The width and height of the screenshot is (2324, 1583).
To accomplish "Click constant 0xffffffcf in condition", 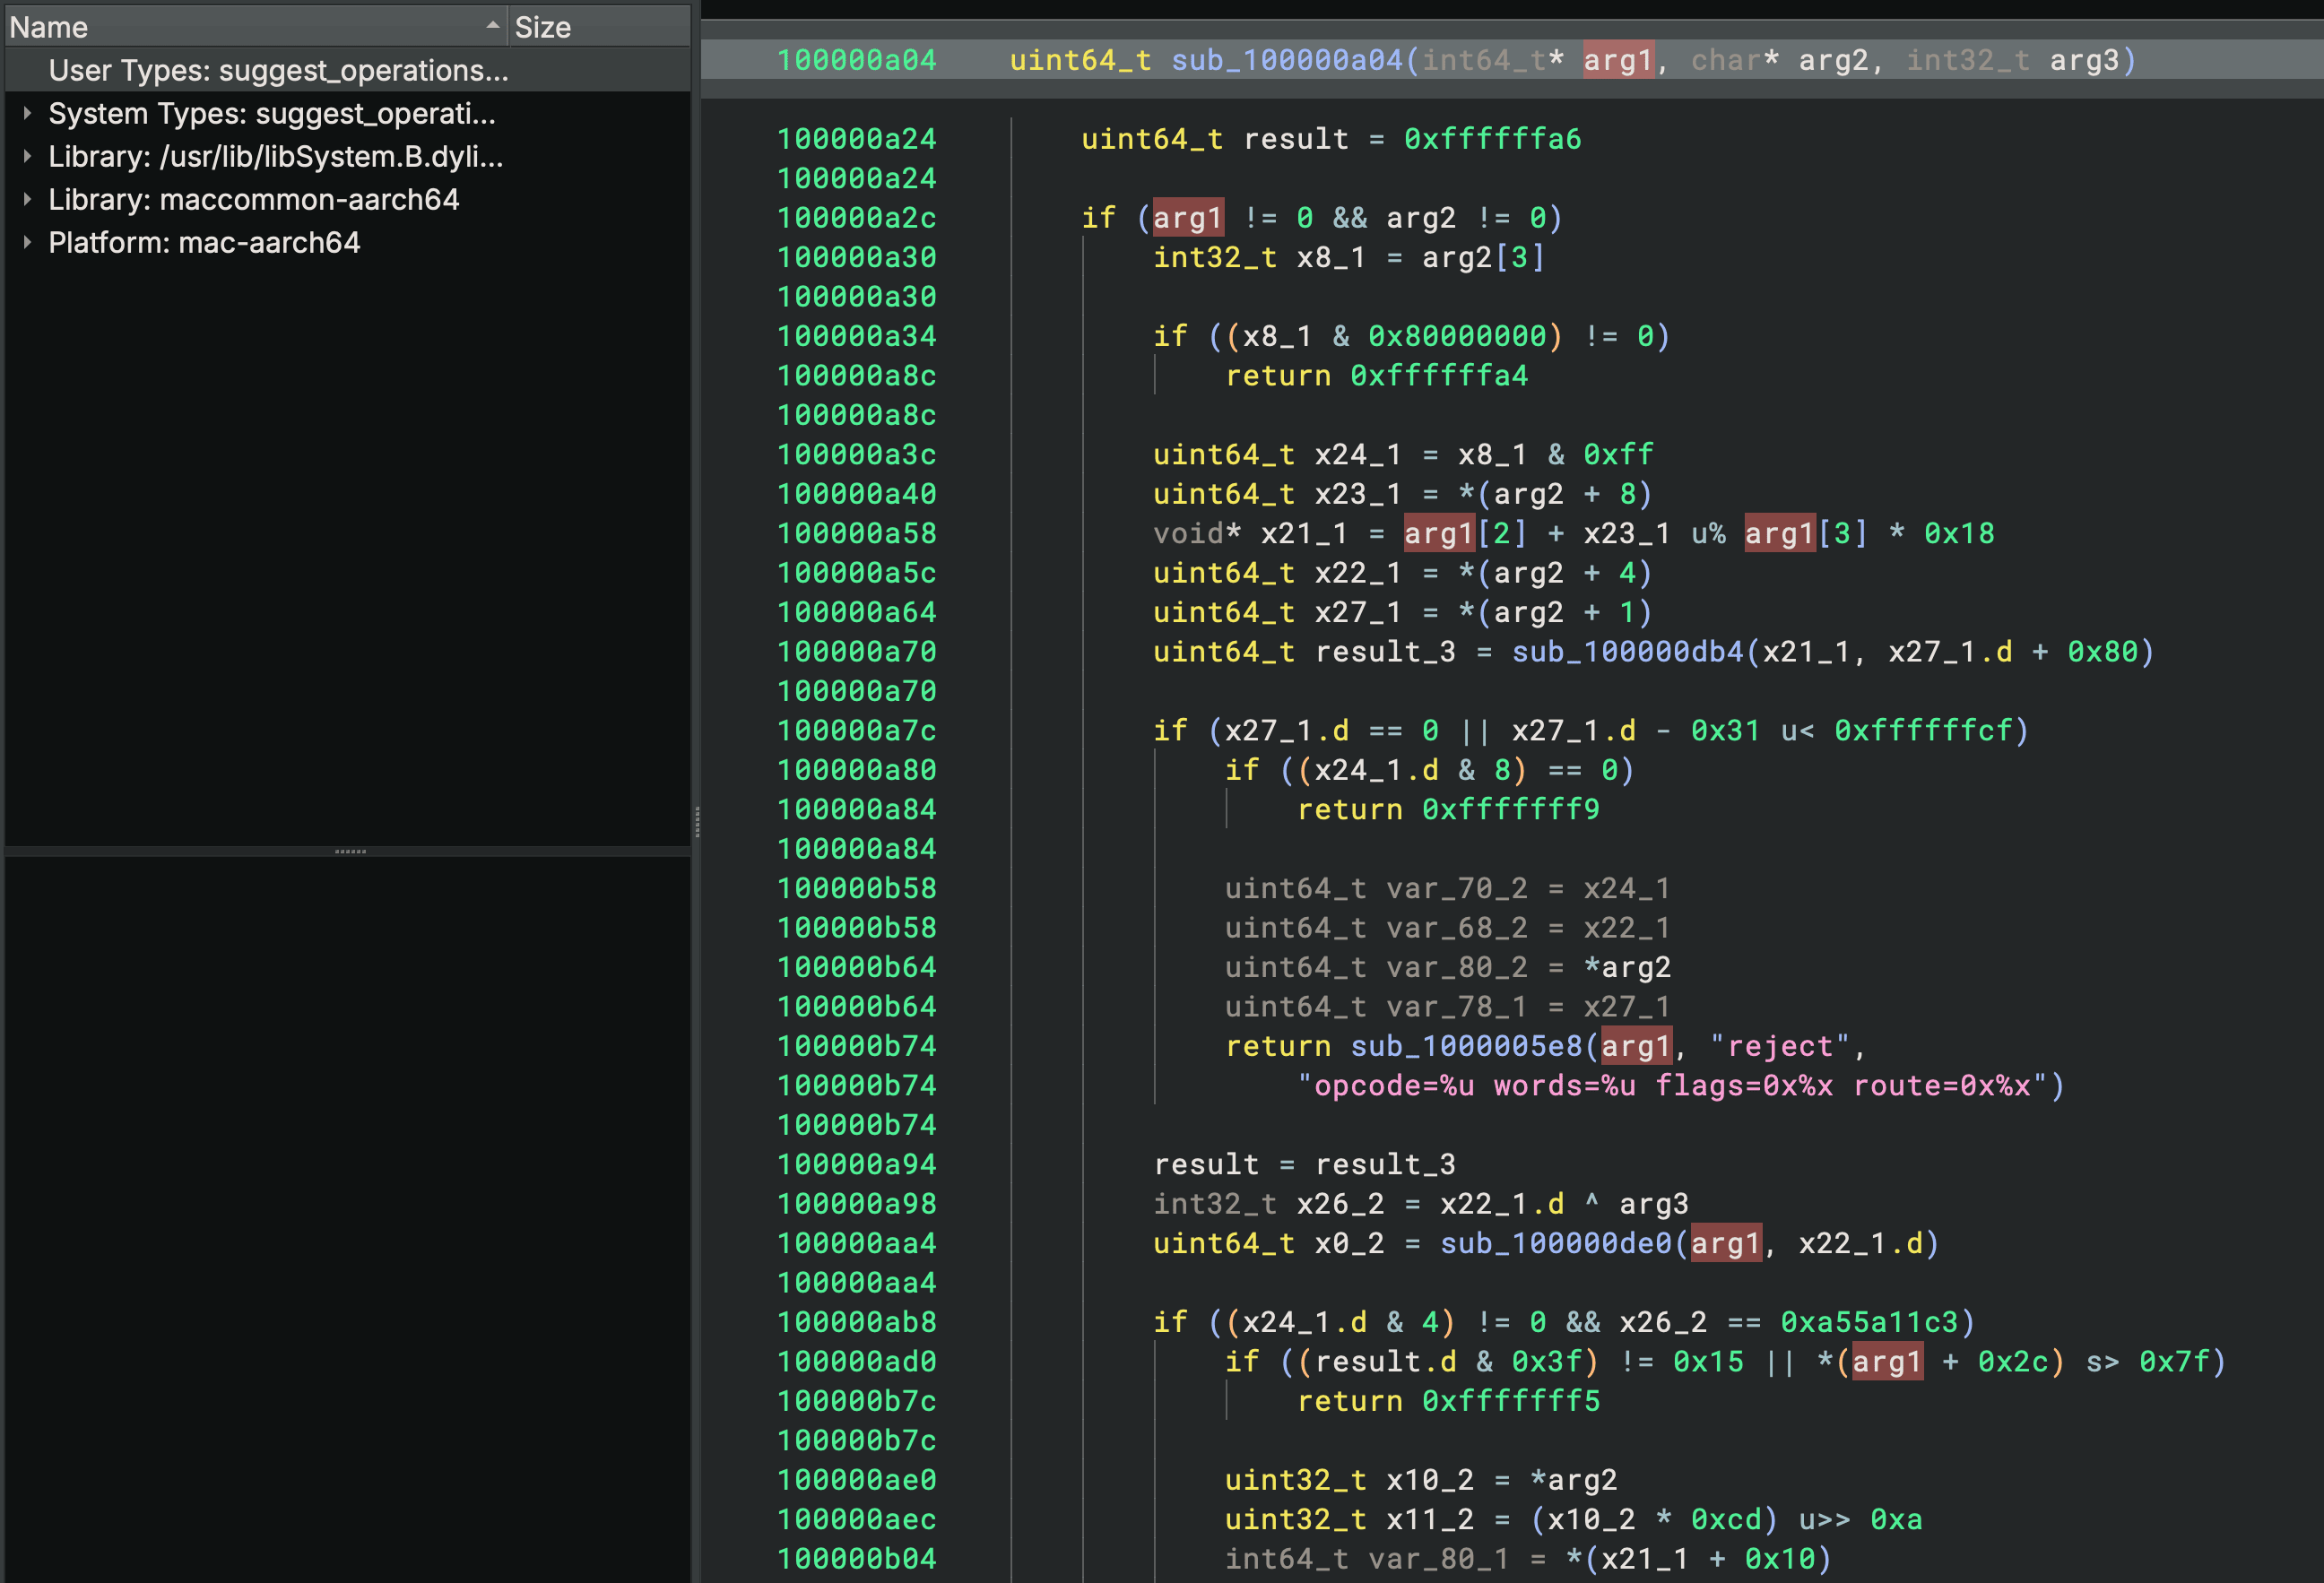I will pyautogui.click(x=1923, y=731).
